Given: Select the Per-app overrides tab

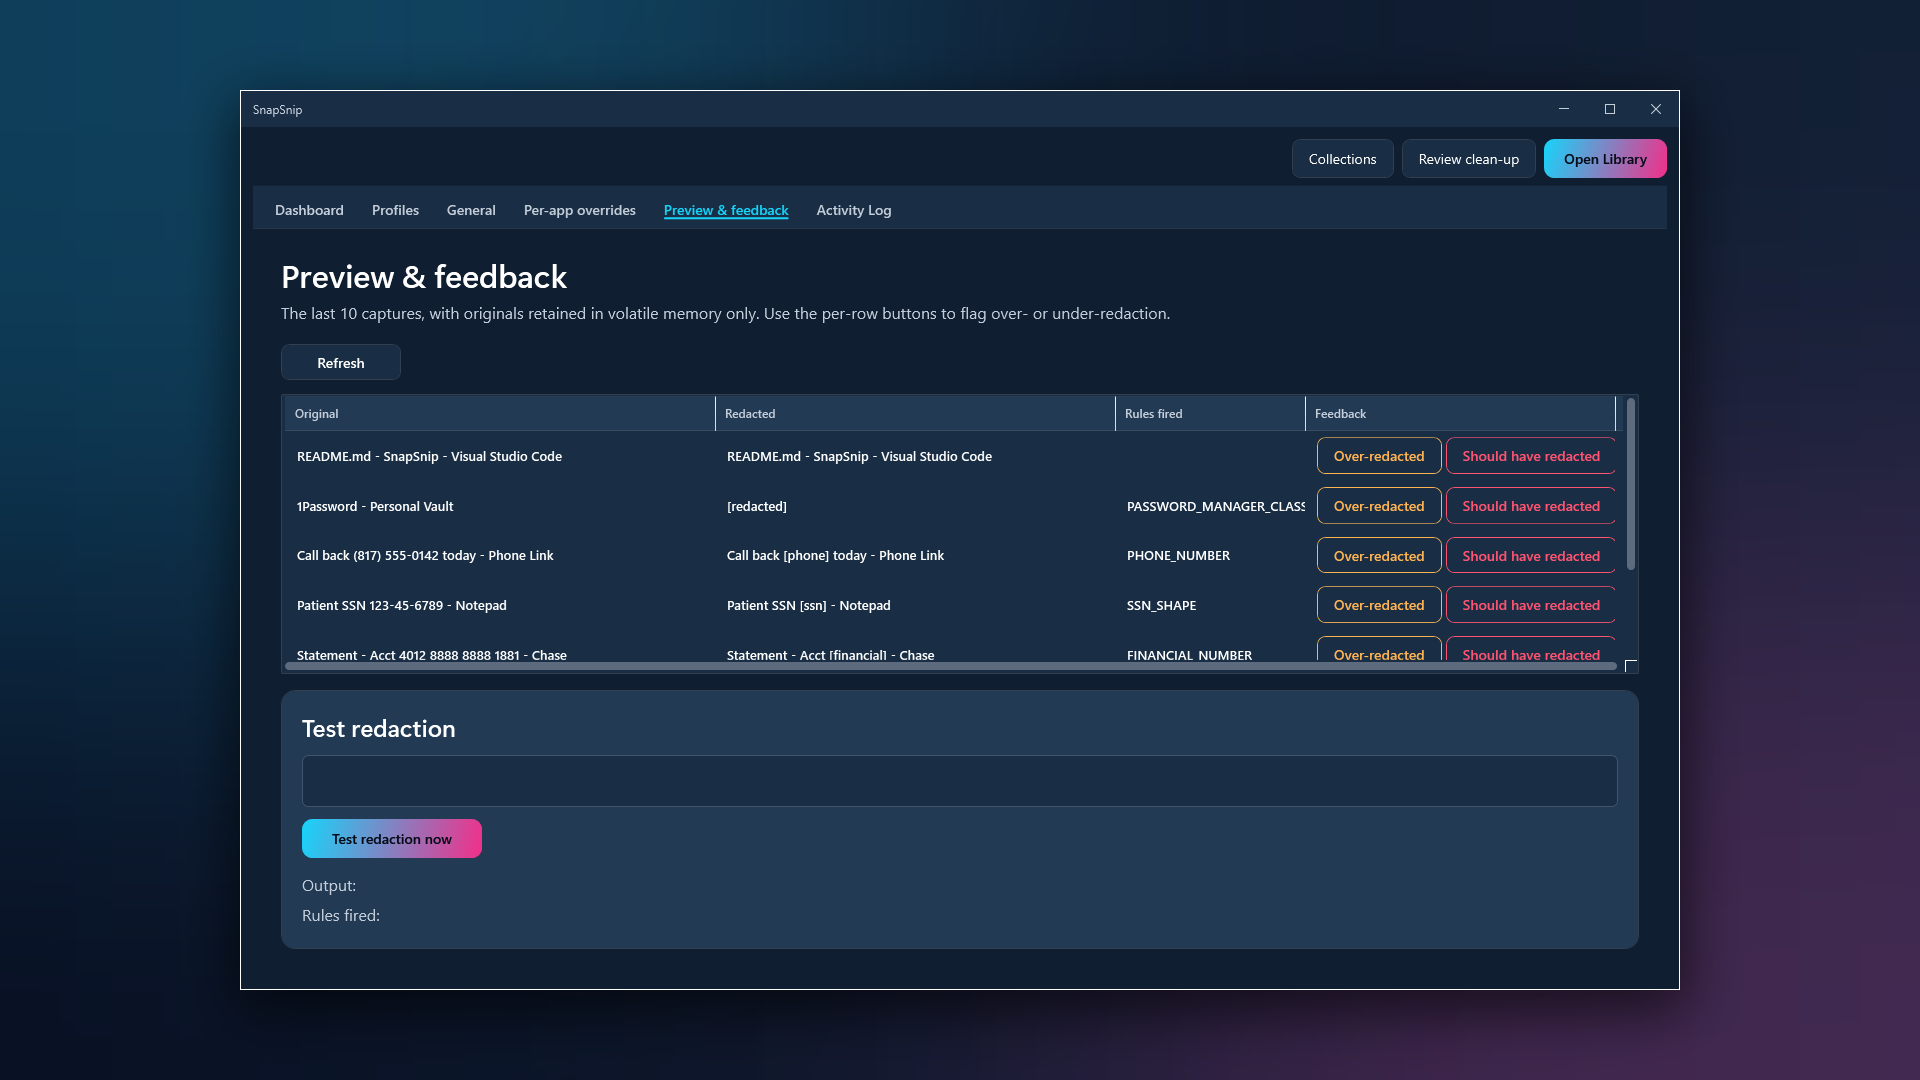Looking at the screenshot, I should coord(580,210).
